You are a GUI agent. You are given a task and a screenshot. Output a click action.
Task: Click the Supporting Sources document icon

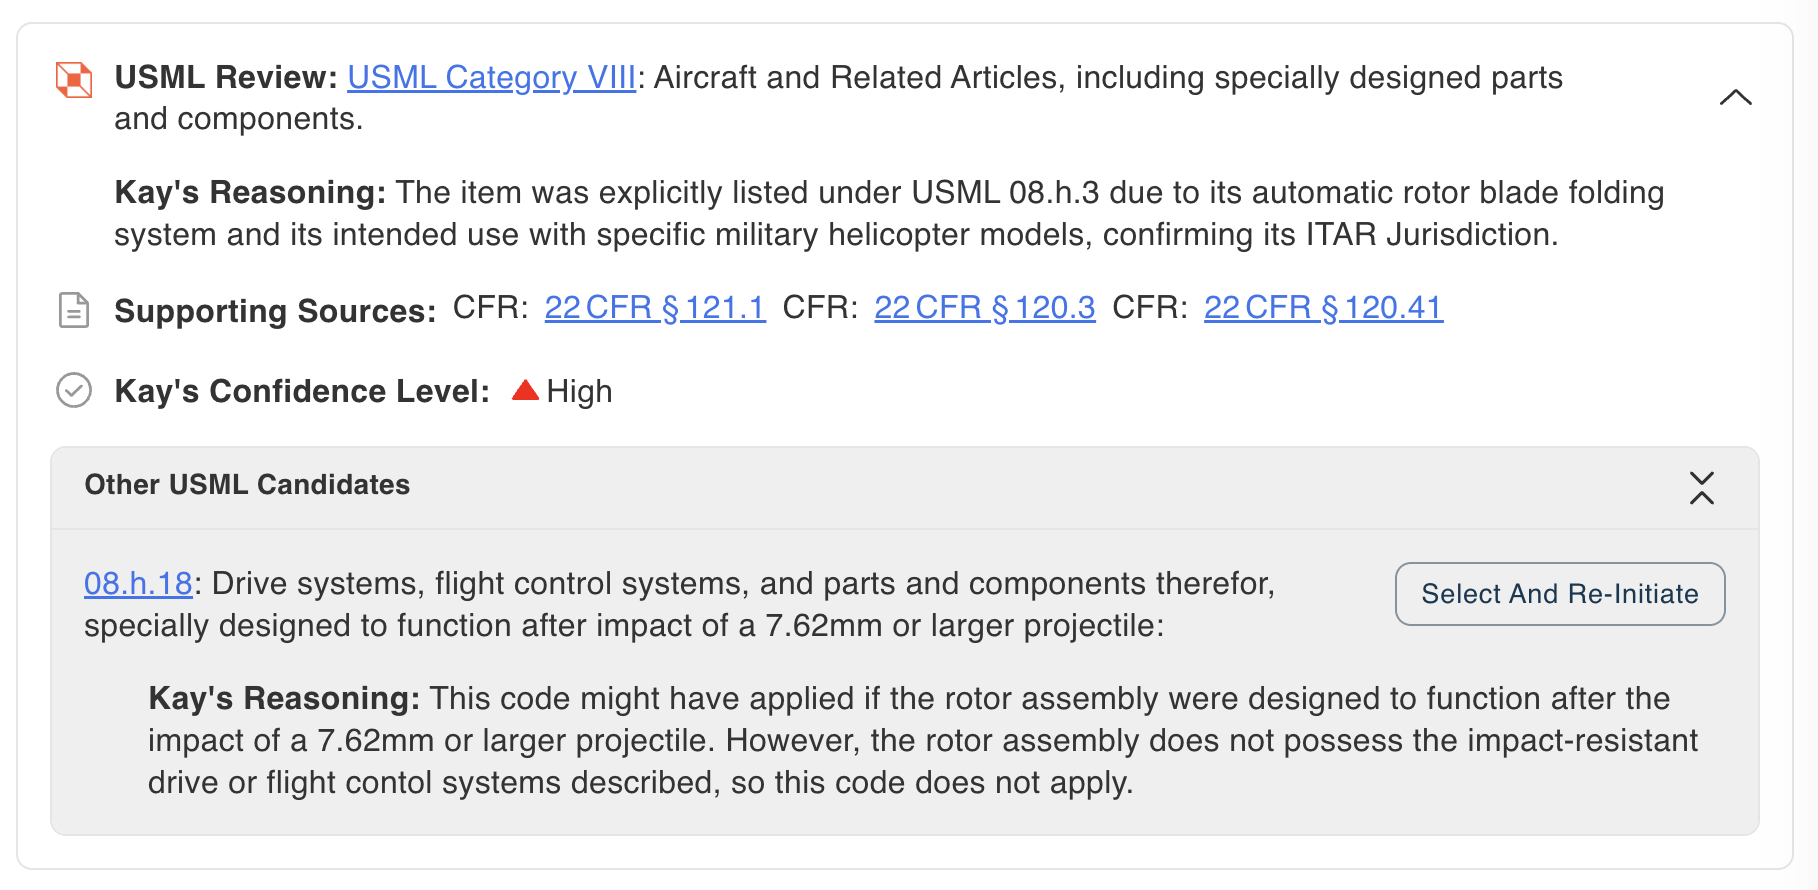(74, 310)
